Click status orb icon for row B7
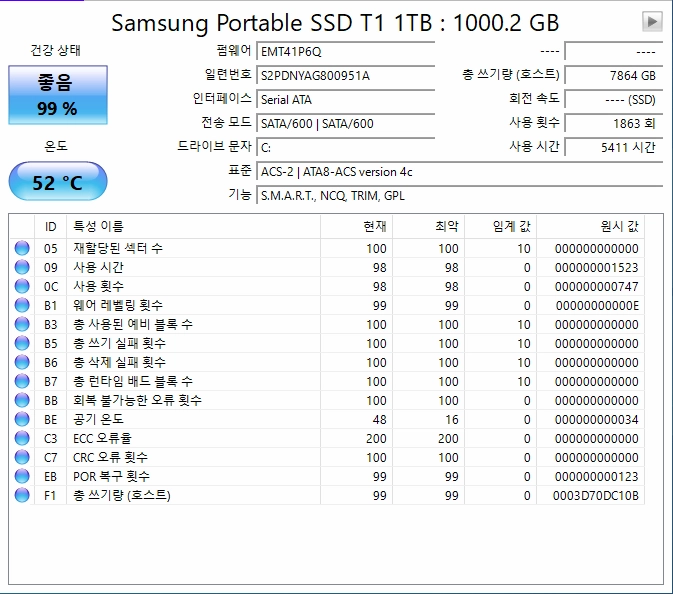Screen dimensions: 673x594 click(22, 381)
